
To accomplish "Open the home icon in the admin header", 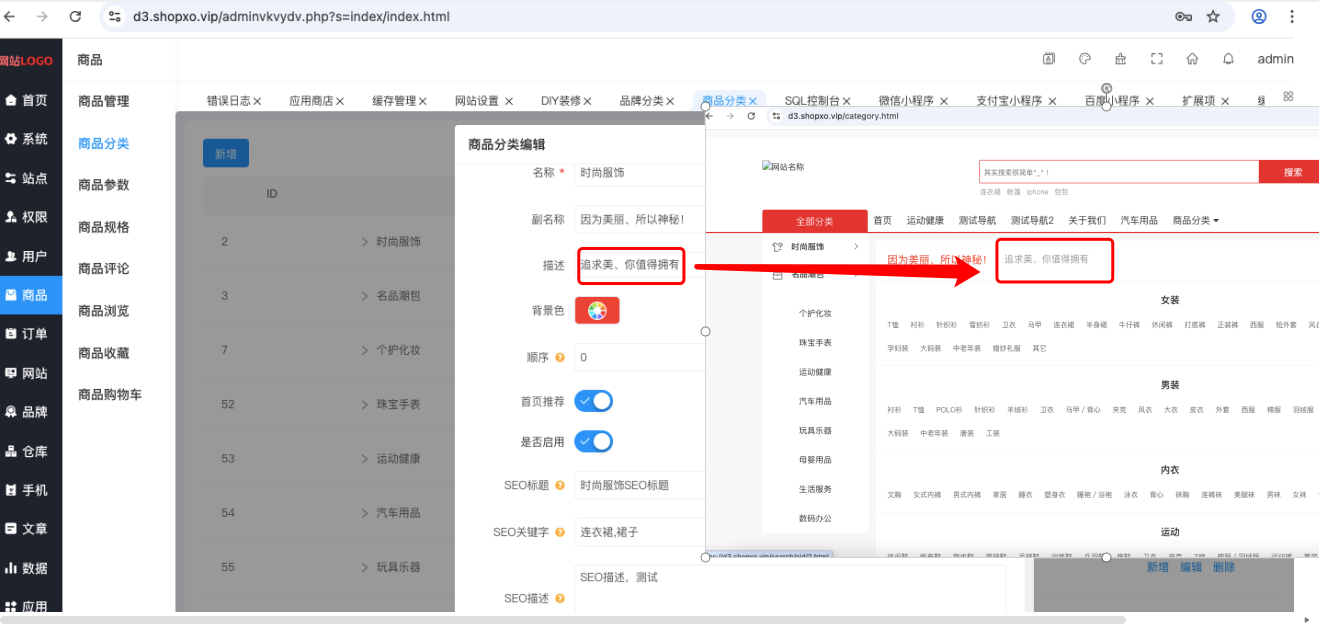I will pyautogui.click(x=1192, y=59).
